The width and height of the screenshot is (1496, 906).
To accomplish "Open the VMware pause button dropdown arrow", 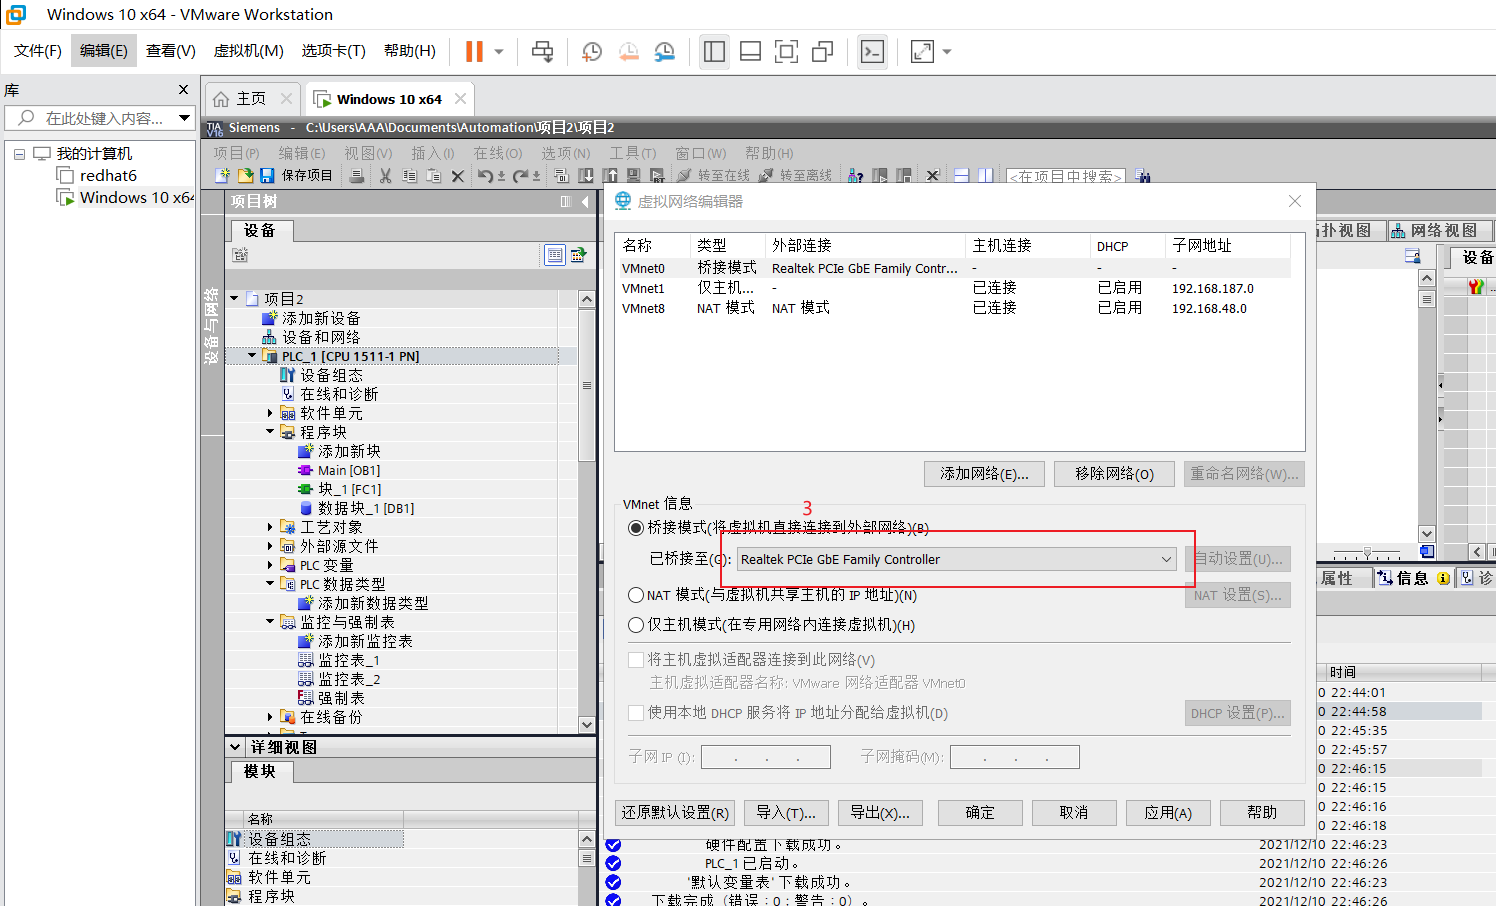I will coord(499,51).
